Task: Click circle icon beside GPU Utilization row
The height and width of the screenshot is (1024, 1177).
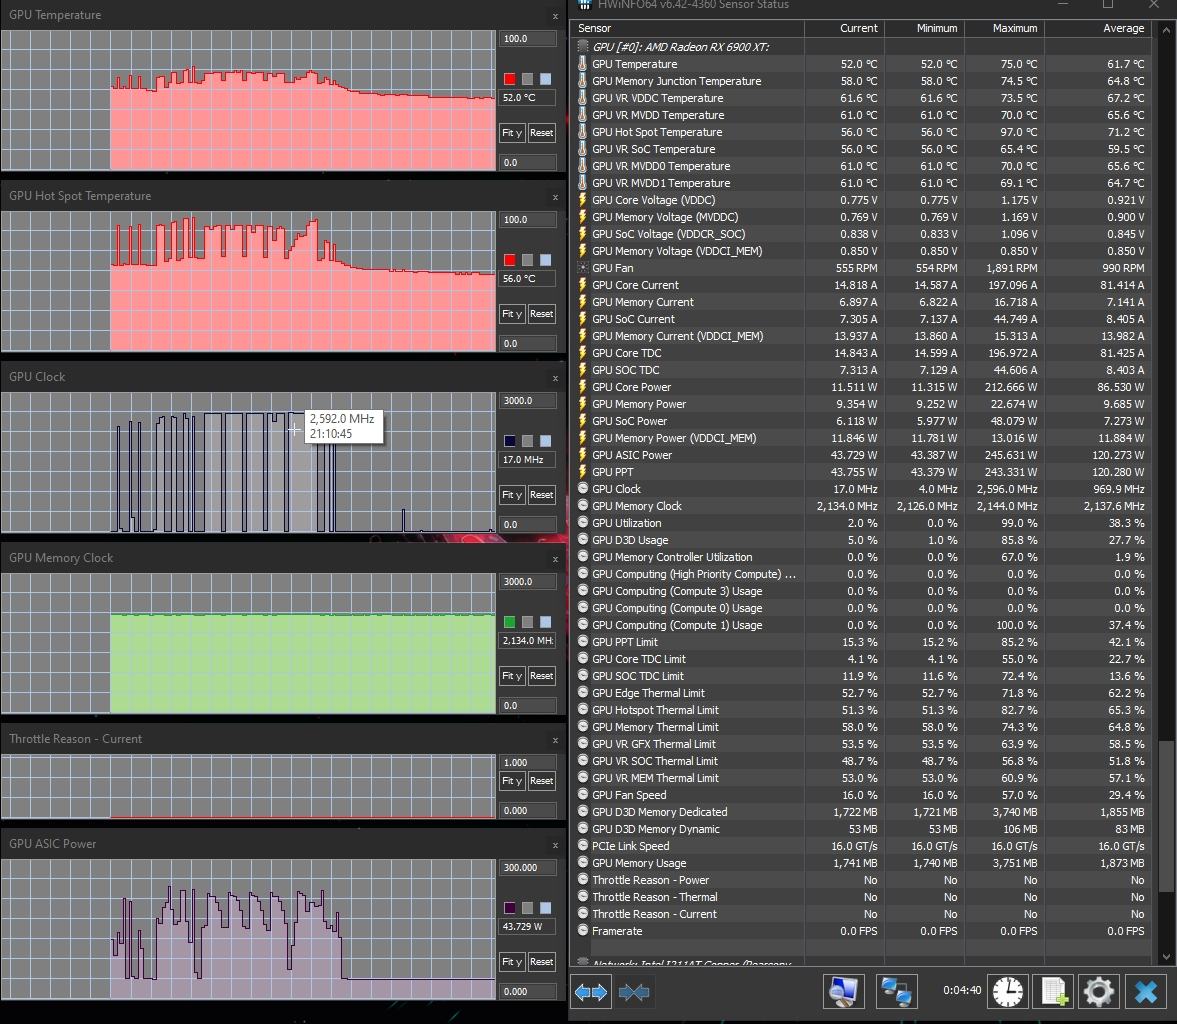Action: coord(582,523)
